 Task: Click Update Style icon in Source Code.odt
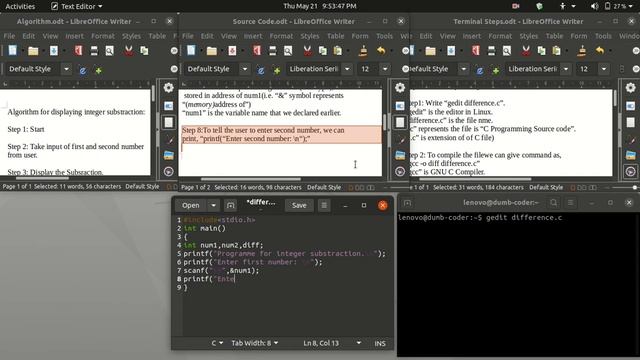(x=261, y=70)
